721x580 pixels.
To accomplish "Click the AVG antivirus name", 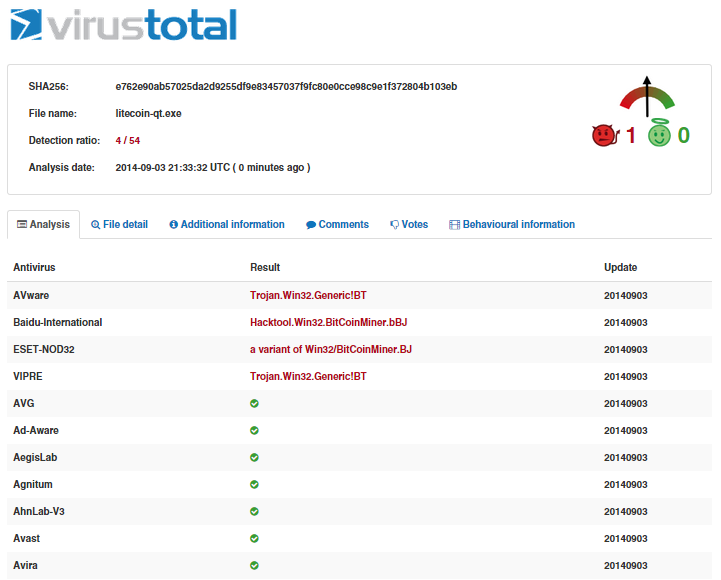I will pos(24,403).
